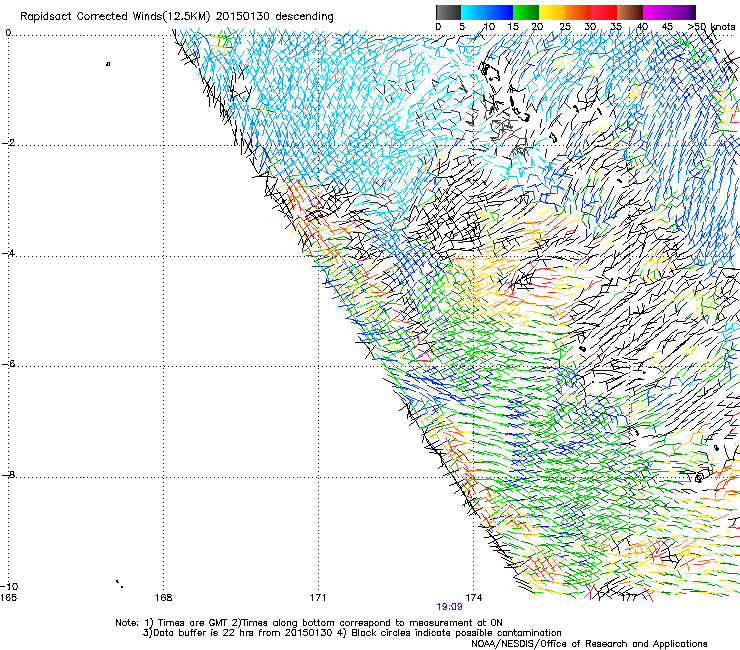
Task: Click the brown 35-40 knots legend band
Action: tap(630, 12)
